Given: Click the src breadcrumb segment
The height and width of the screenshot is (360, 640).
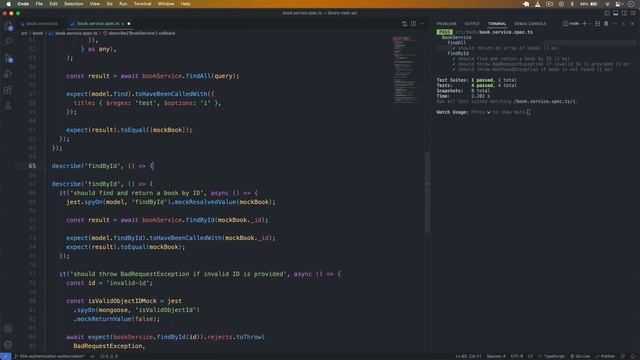Looking at the screenshot, I should point(24,33).
